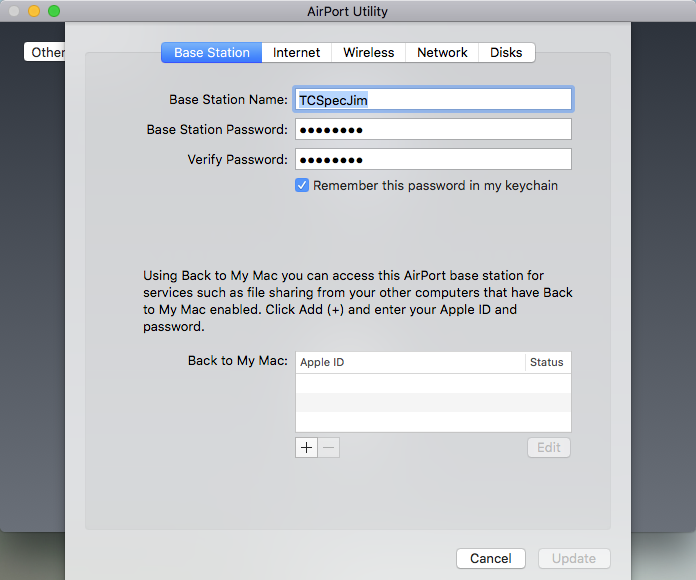Minimize the AirPort Utility window
The image size is (696, 580).
[x=34, y=11]
